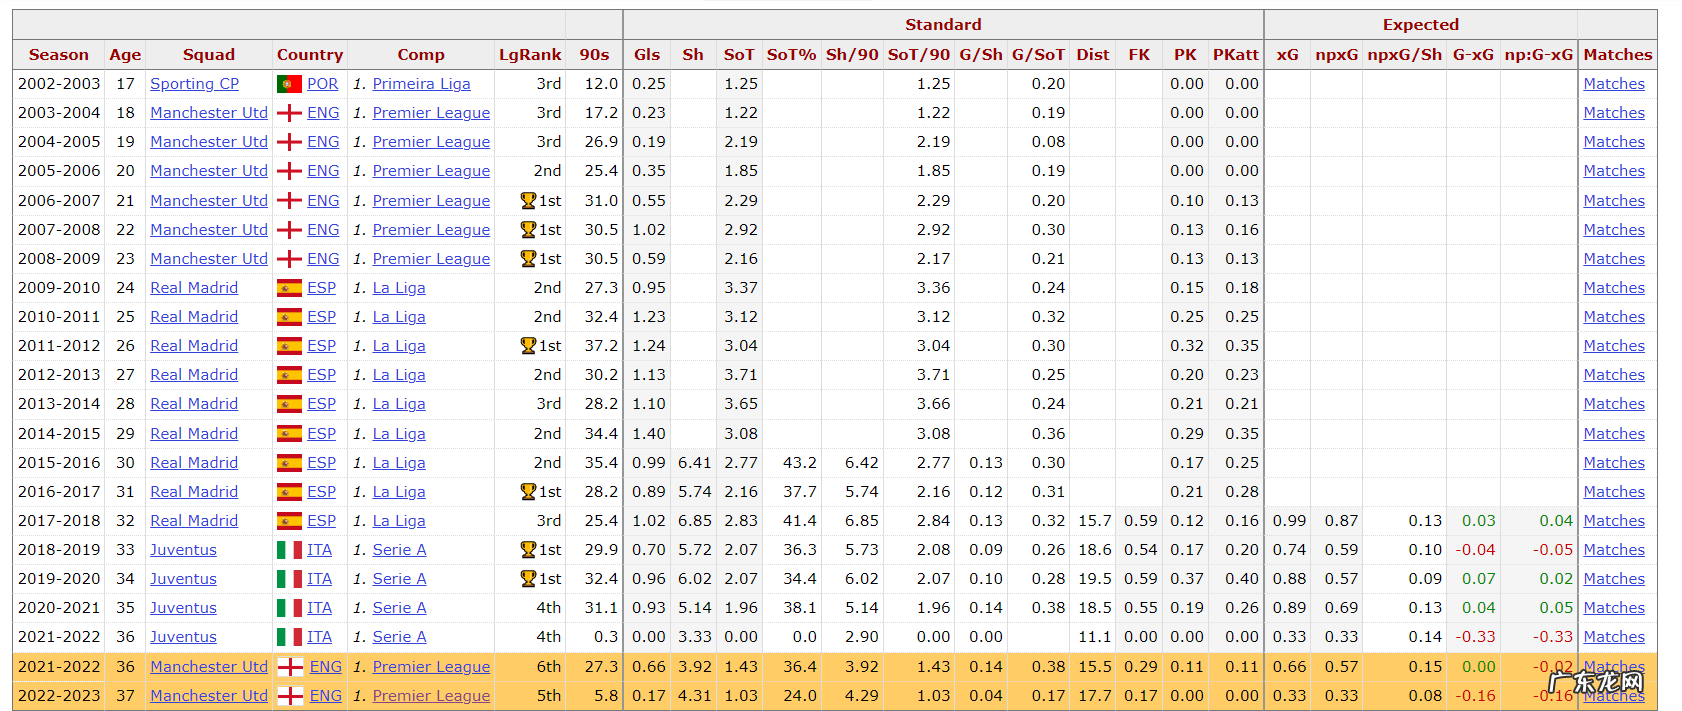Screen dimensions: 1682x711
Task: Click the trophy icon in the 2019-2020 row
Action: pyautogui.click(x=528, y=579)
